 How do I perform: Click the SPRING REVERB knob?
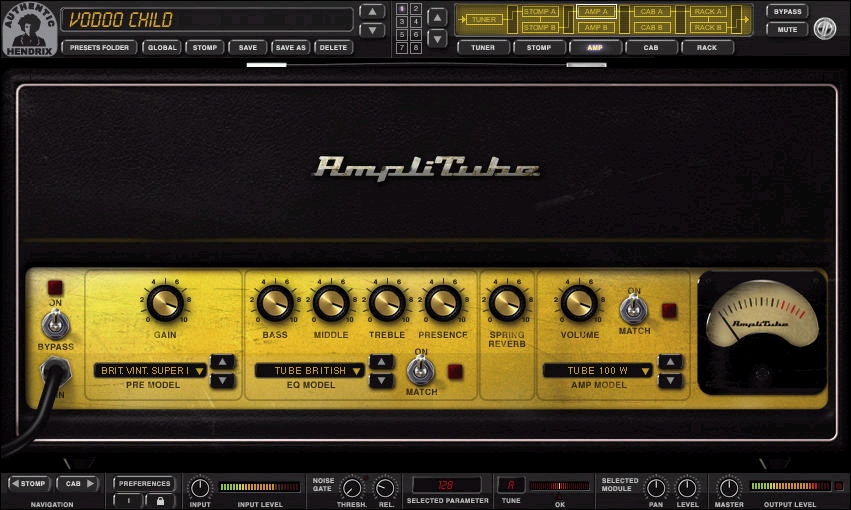507,303
